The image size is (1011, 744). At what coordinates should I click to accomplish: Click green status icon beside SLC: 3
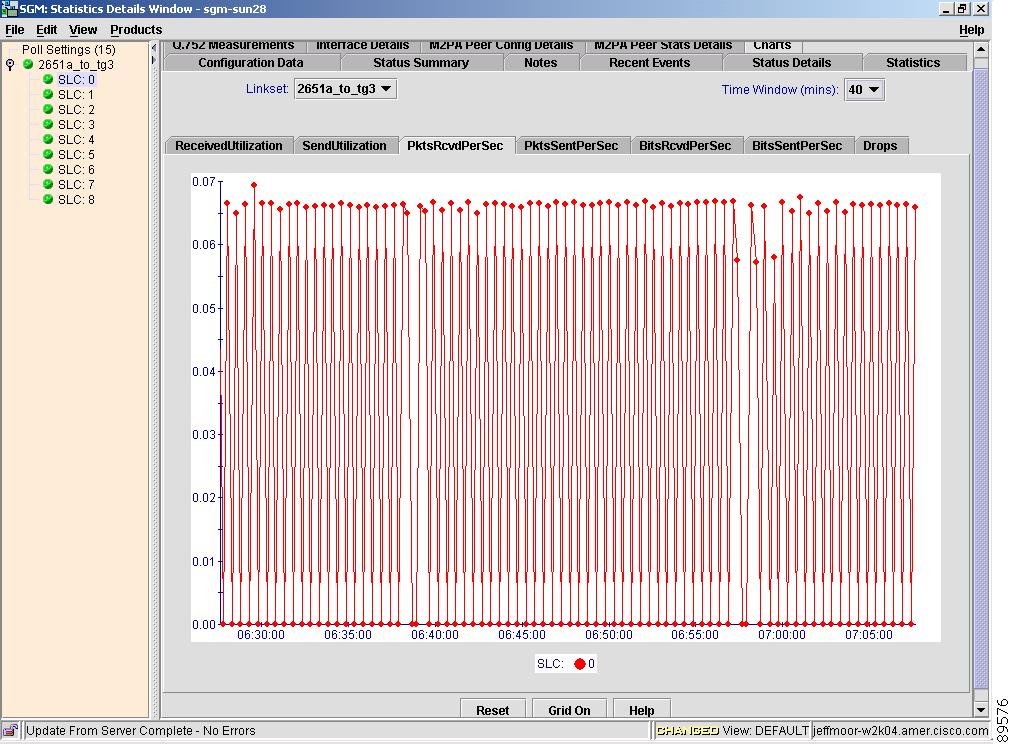pyautogui.click(x=47, y=125)
